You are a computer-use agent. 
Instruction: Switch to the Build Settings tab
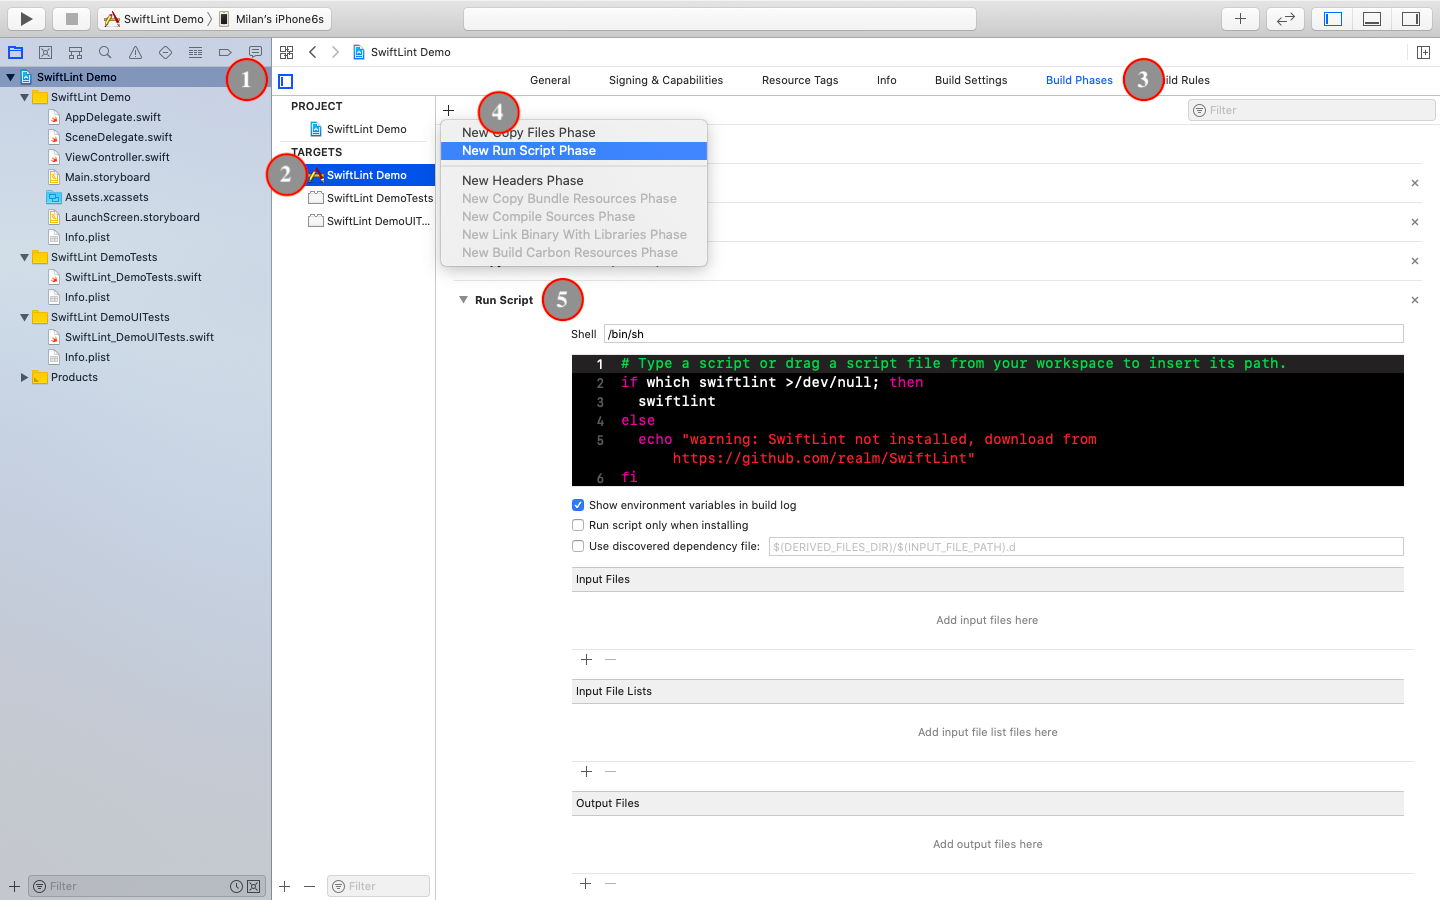970,80
